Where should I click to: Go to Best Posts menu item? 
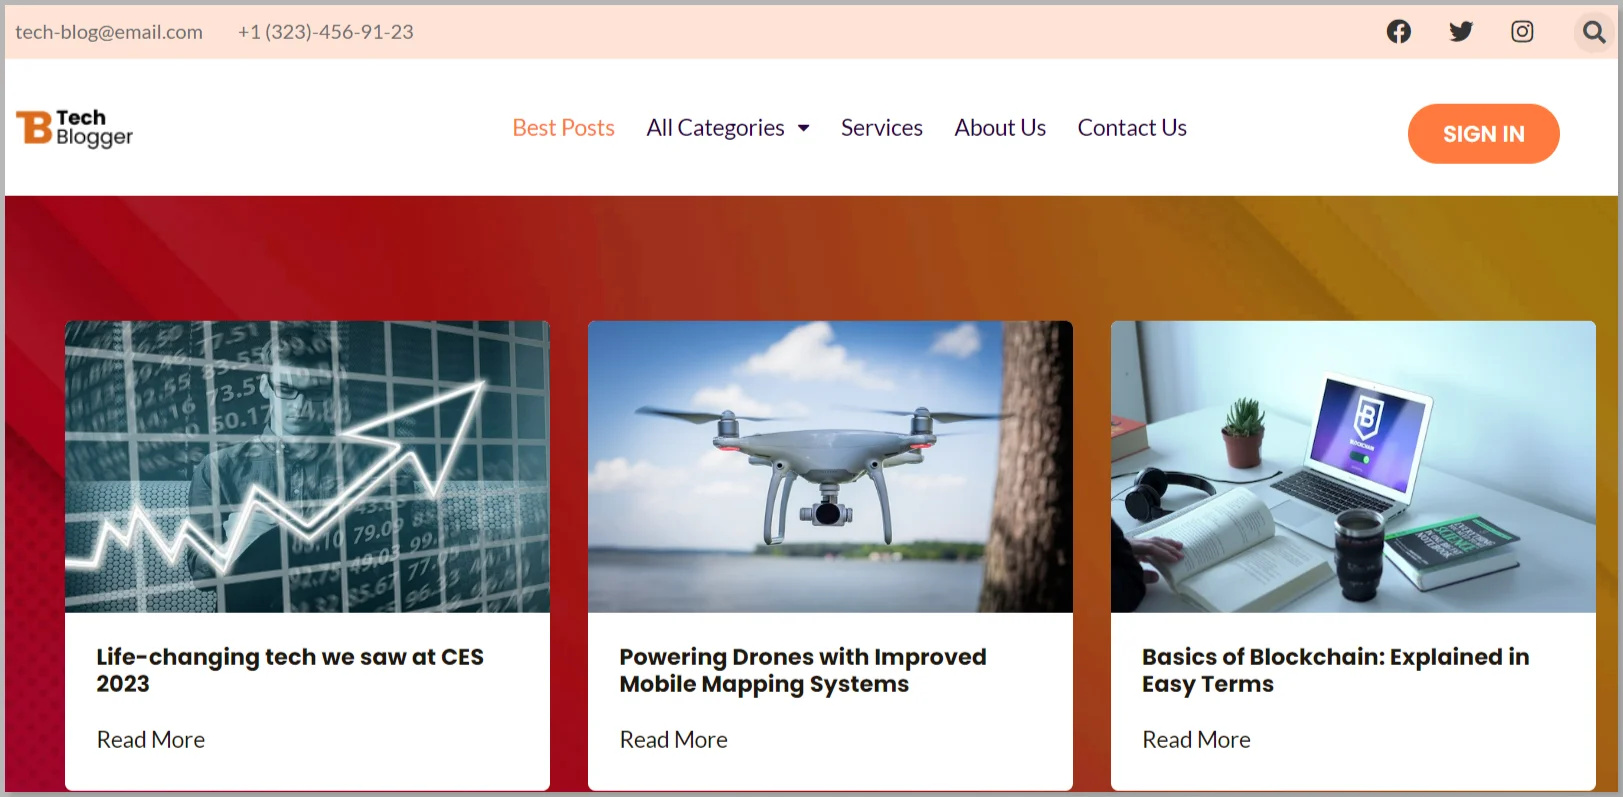(563, 128)
